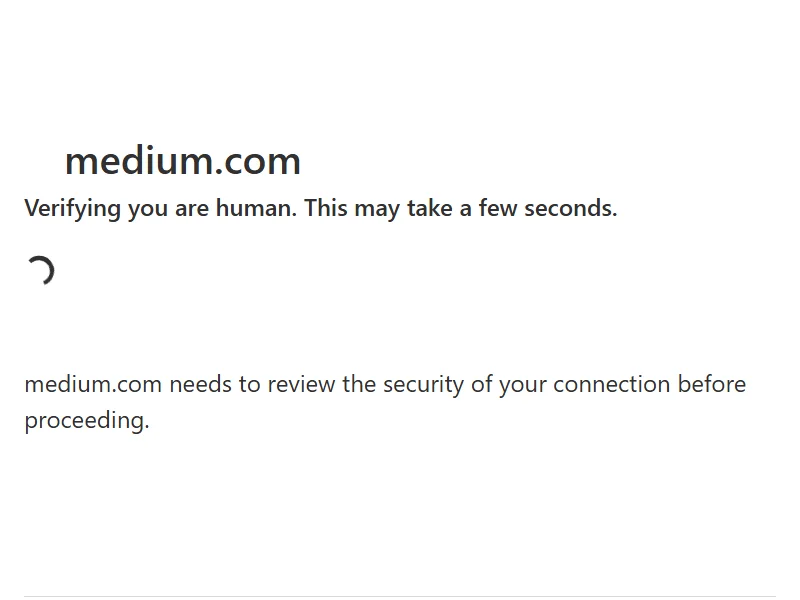Viewport: 800px width, 600px height.
Task: Click the word "proceeding." on the last line
Action: 87,421
